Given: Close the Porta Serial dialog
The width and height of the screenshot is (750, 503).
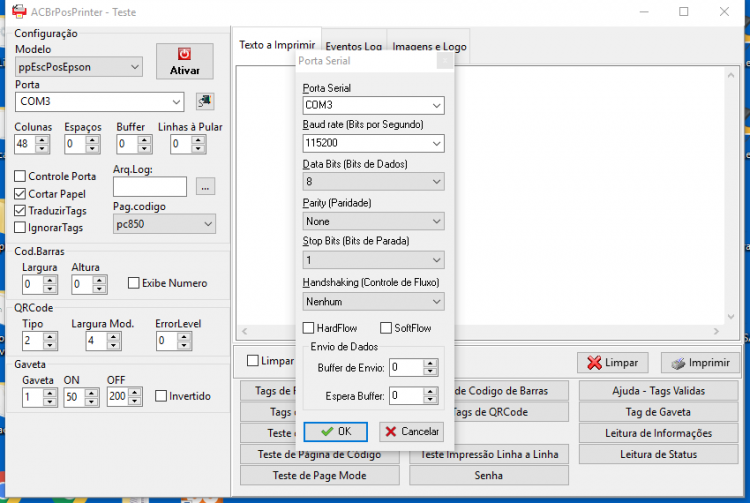Looking at the screenshot, I should tap(445, 61).
